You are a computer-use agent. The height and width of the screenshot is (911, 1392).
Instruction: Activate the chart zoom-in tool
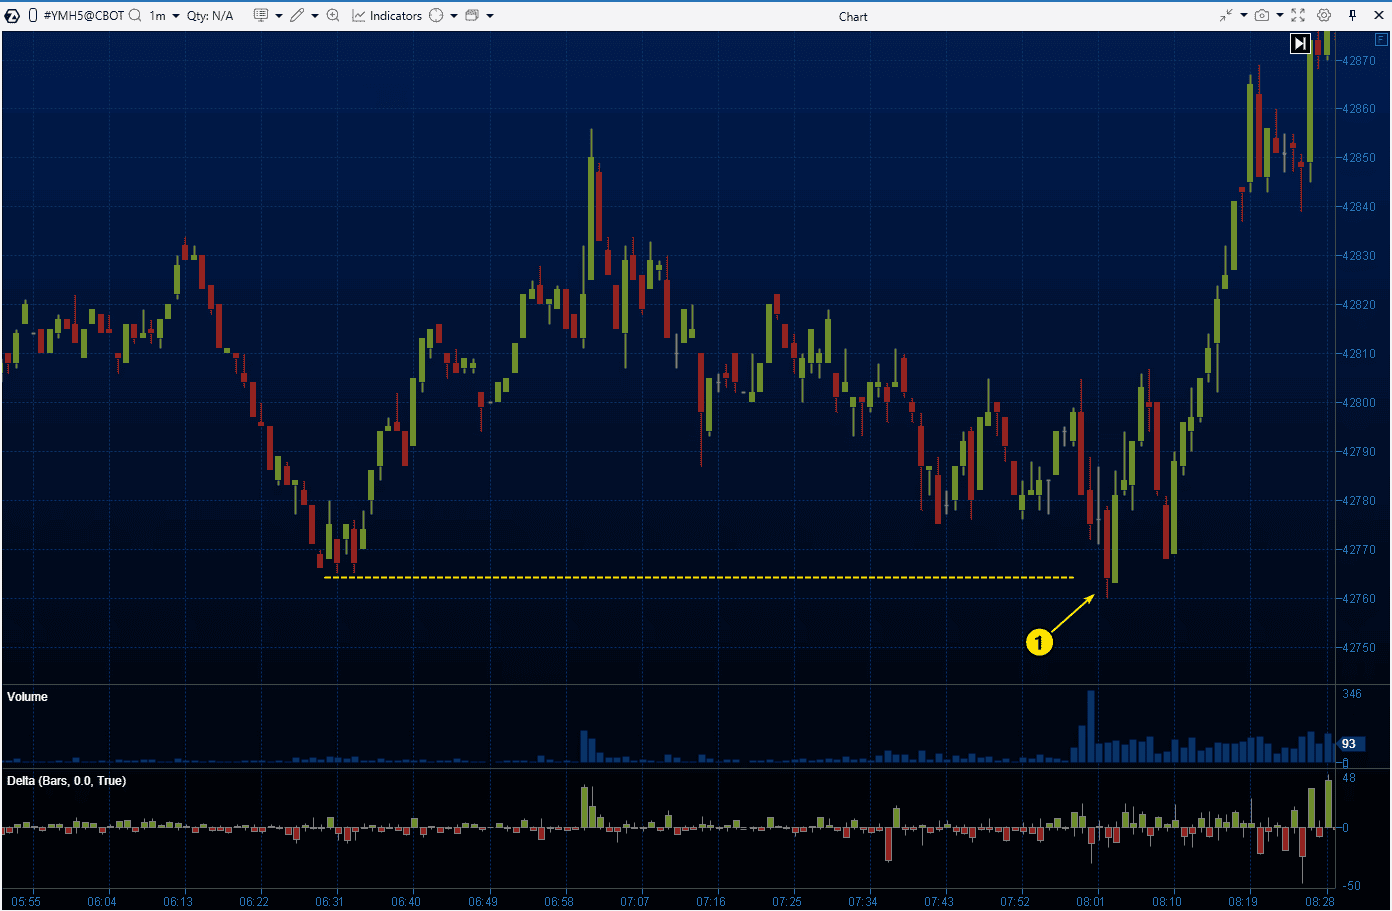pos(331,15)
